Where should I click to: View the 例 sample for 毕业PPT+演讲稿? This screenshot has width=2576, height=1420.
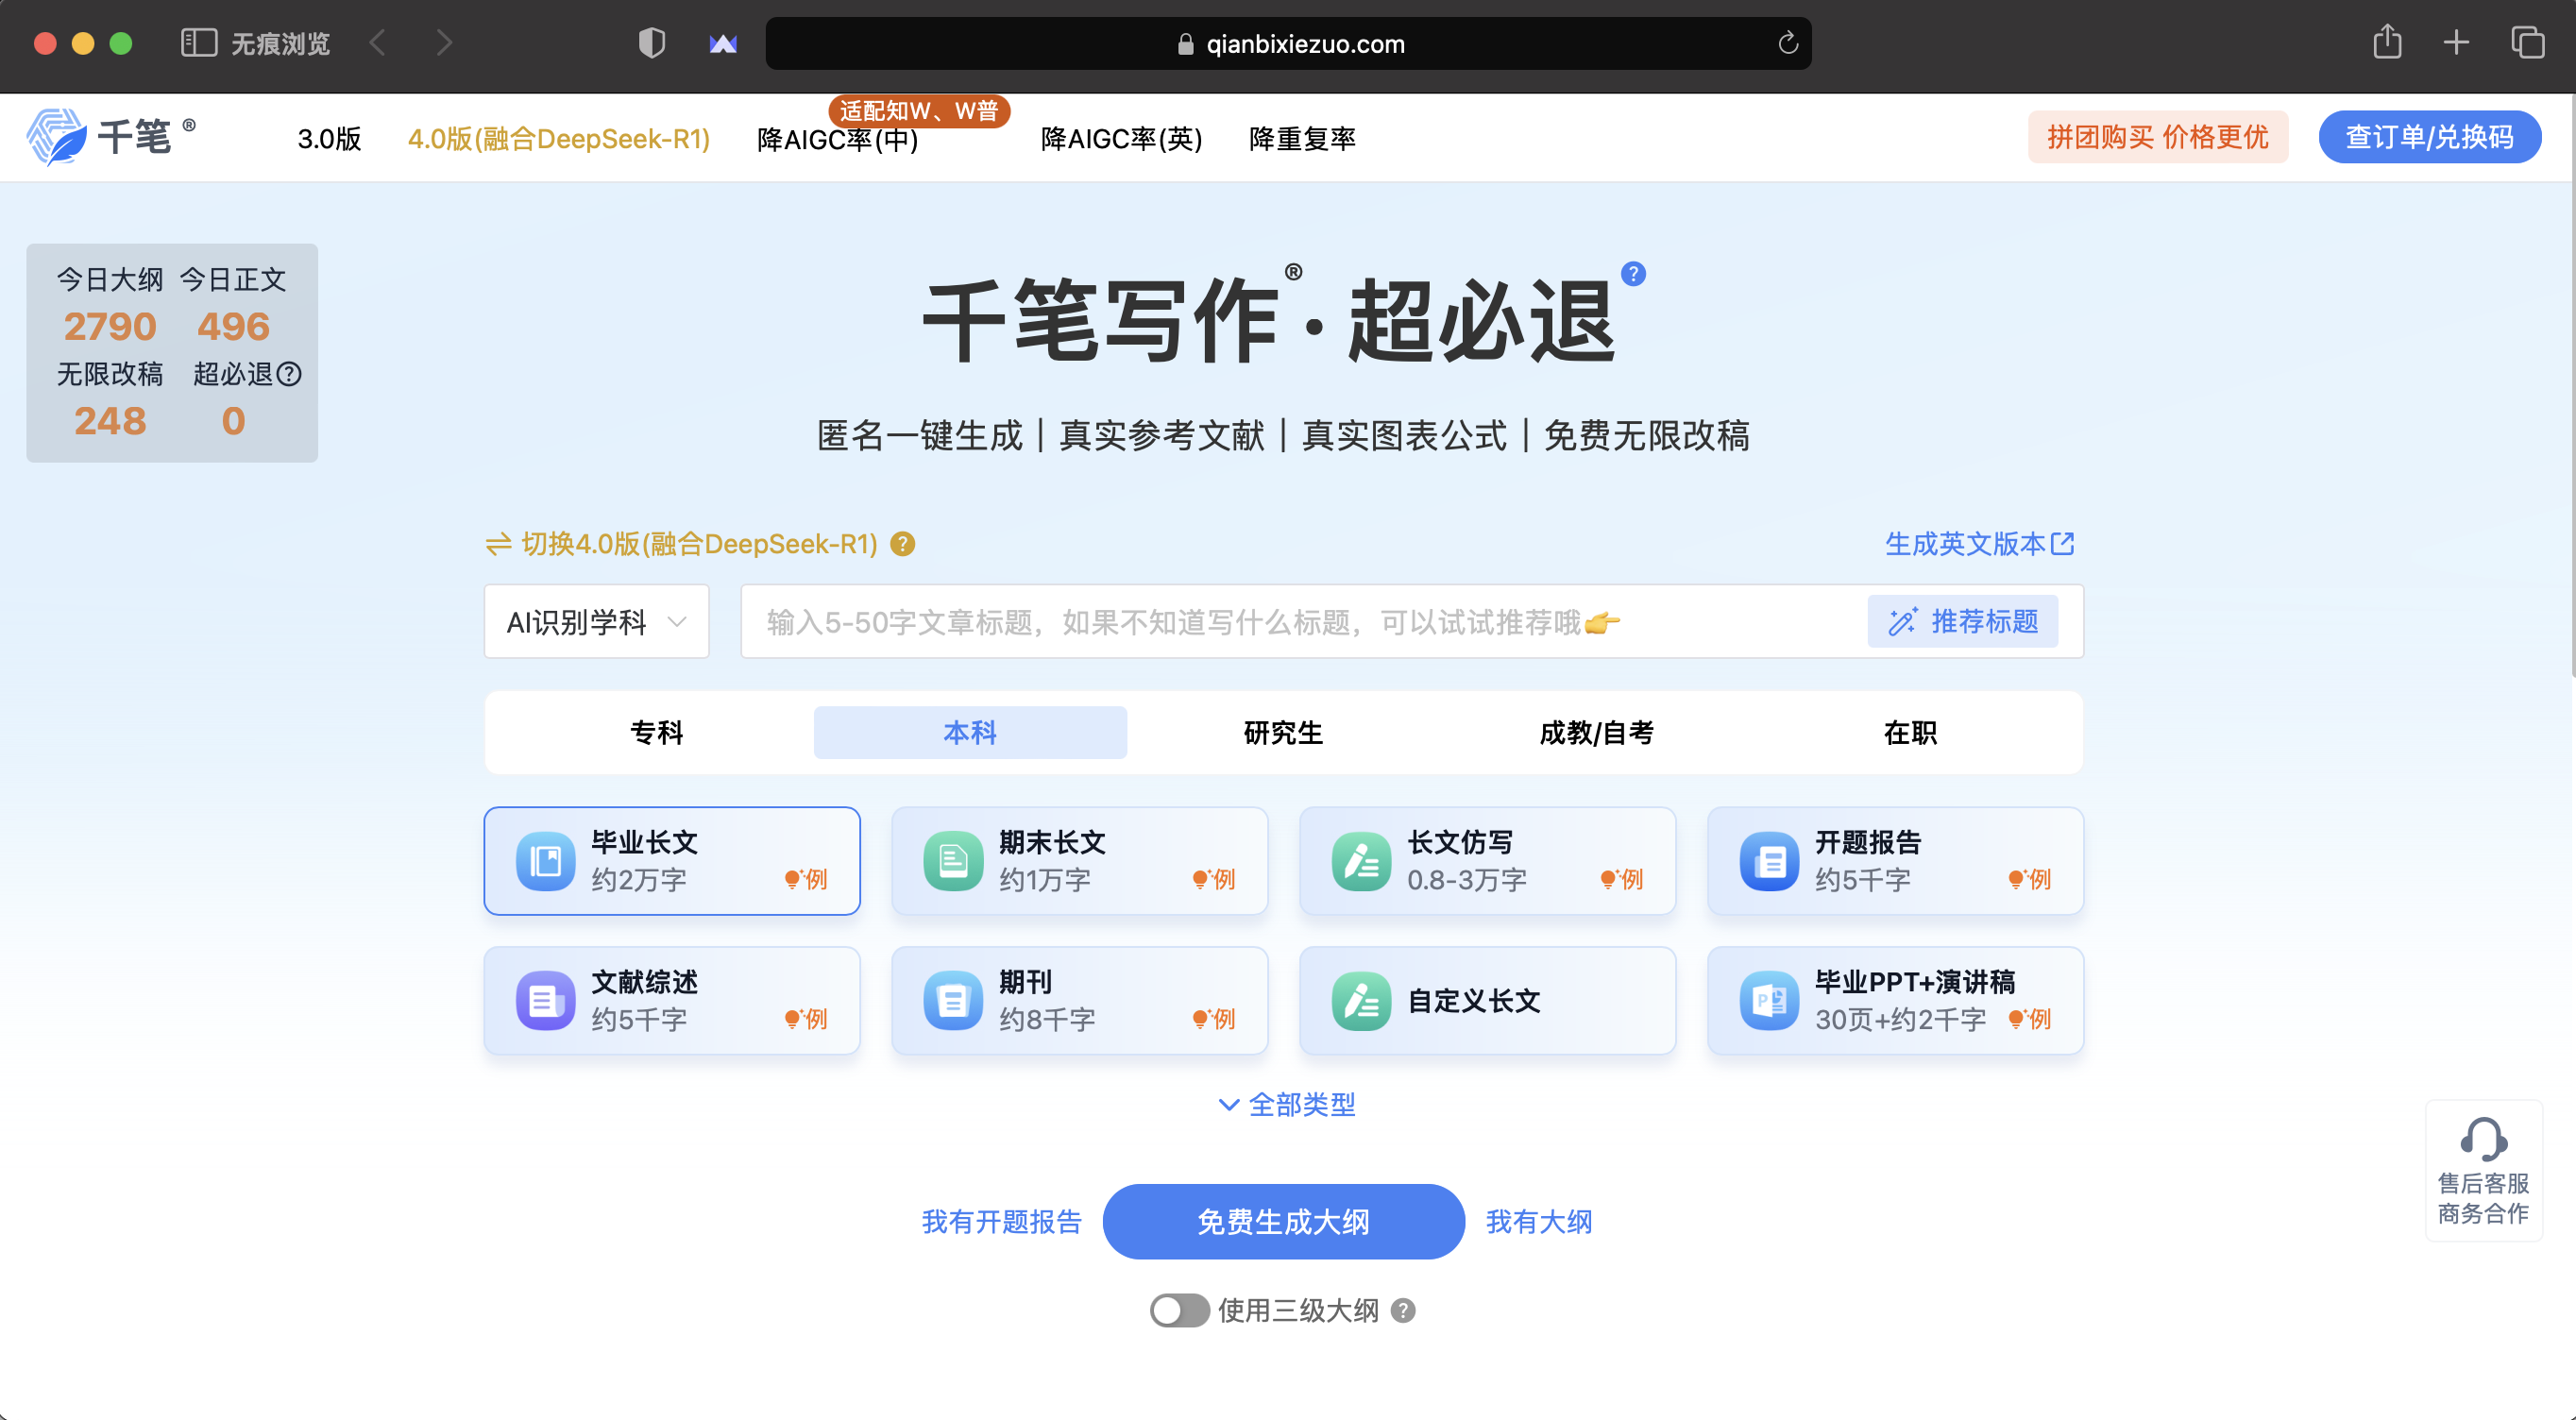2031,1020
